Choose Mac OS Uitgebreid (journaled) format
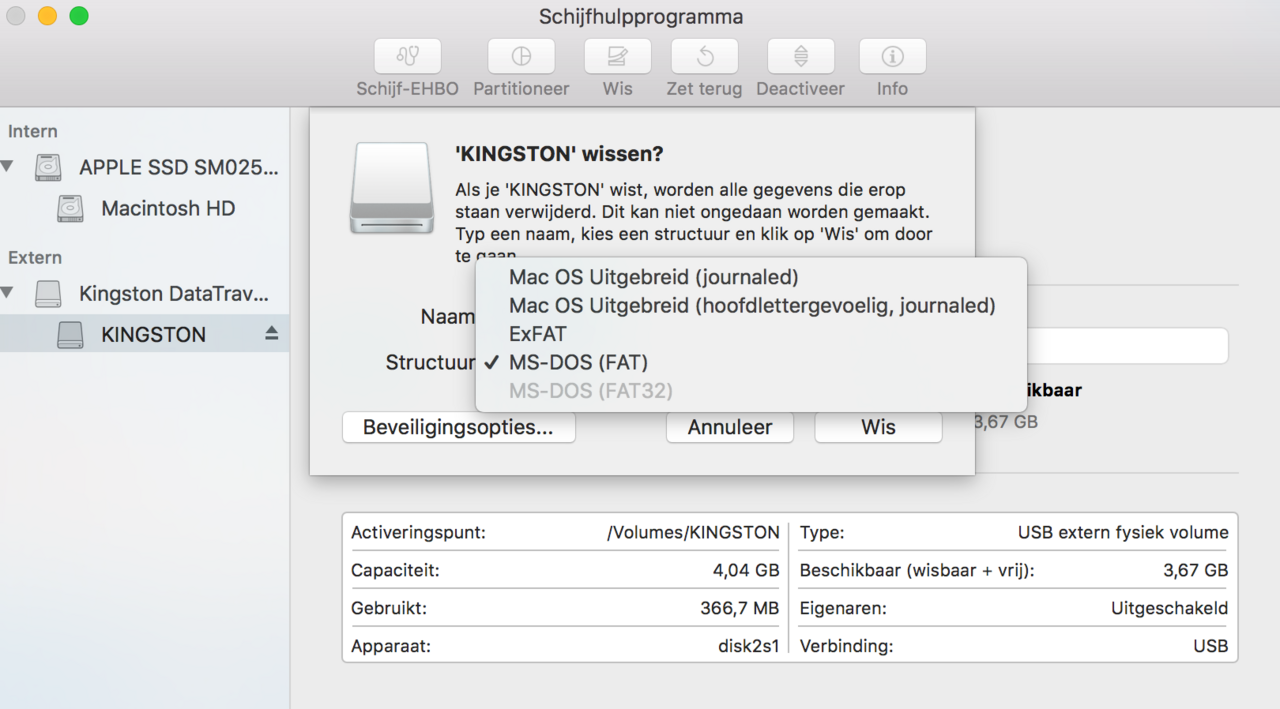The height and width of the screenshot is (709, 1280). click(x=653, y=277)
